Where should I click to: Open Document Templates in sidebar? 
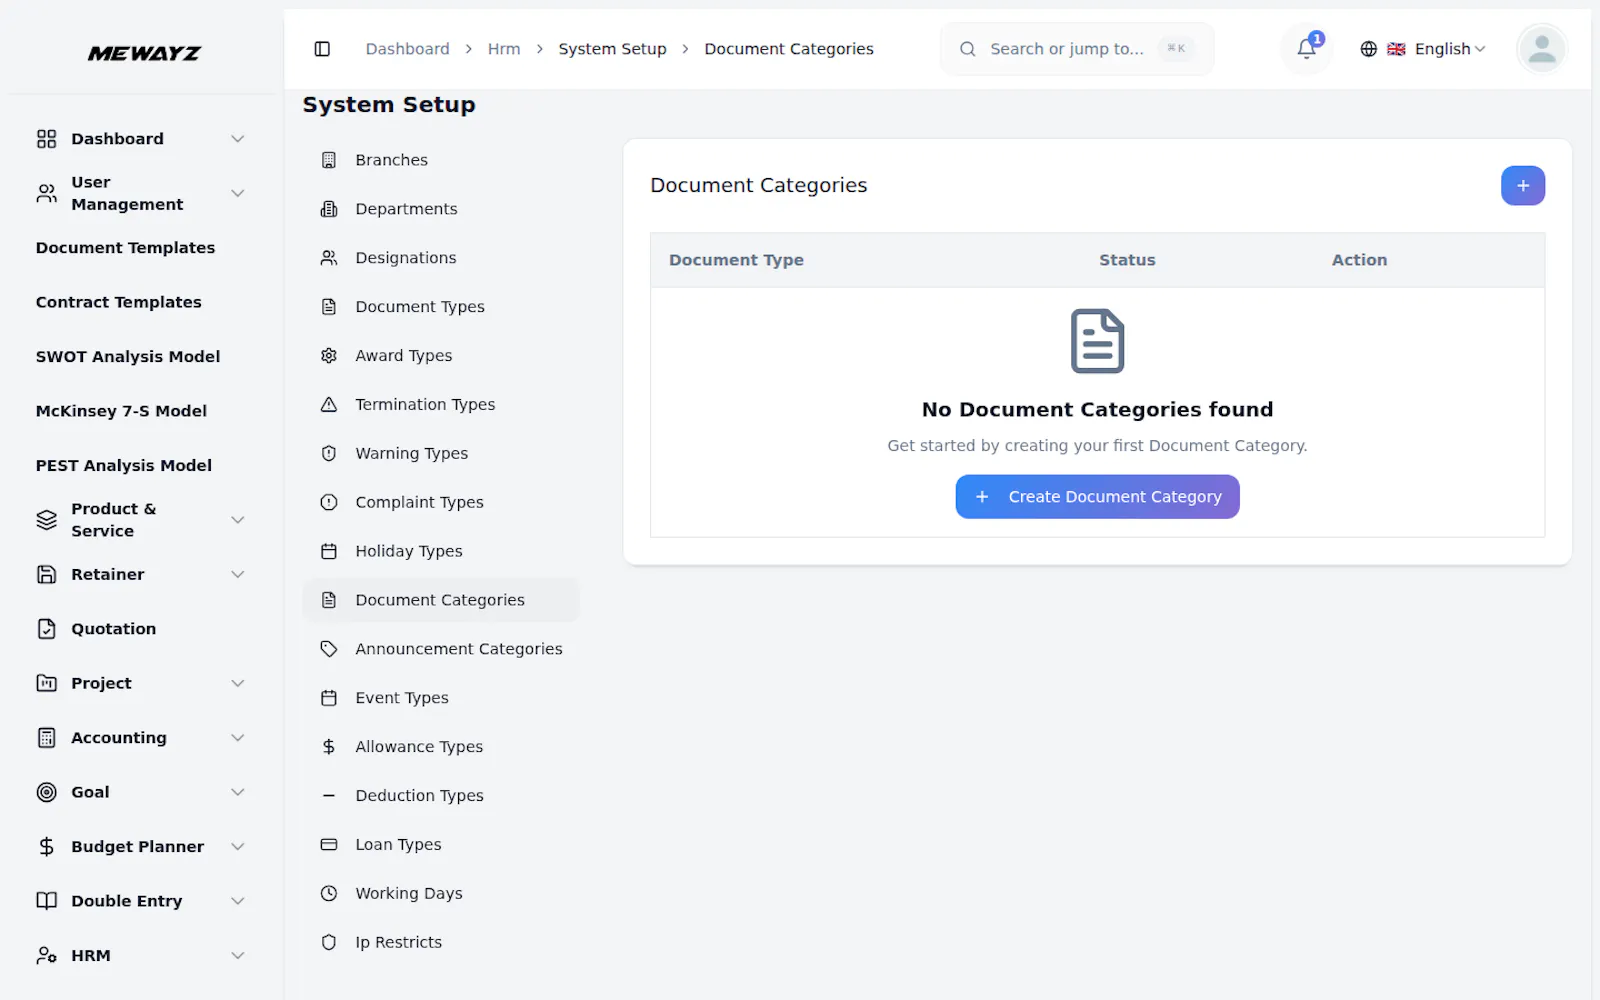pyautogui.click(x=125, y=248)
